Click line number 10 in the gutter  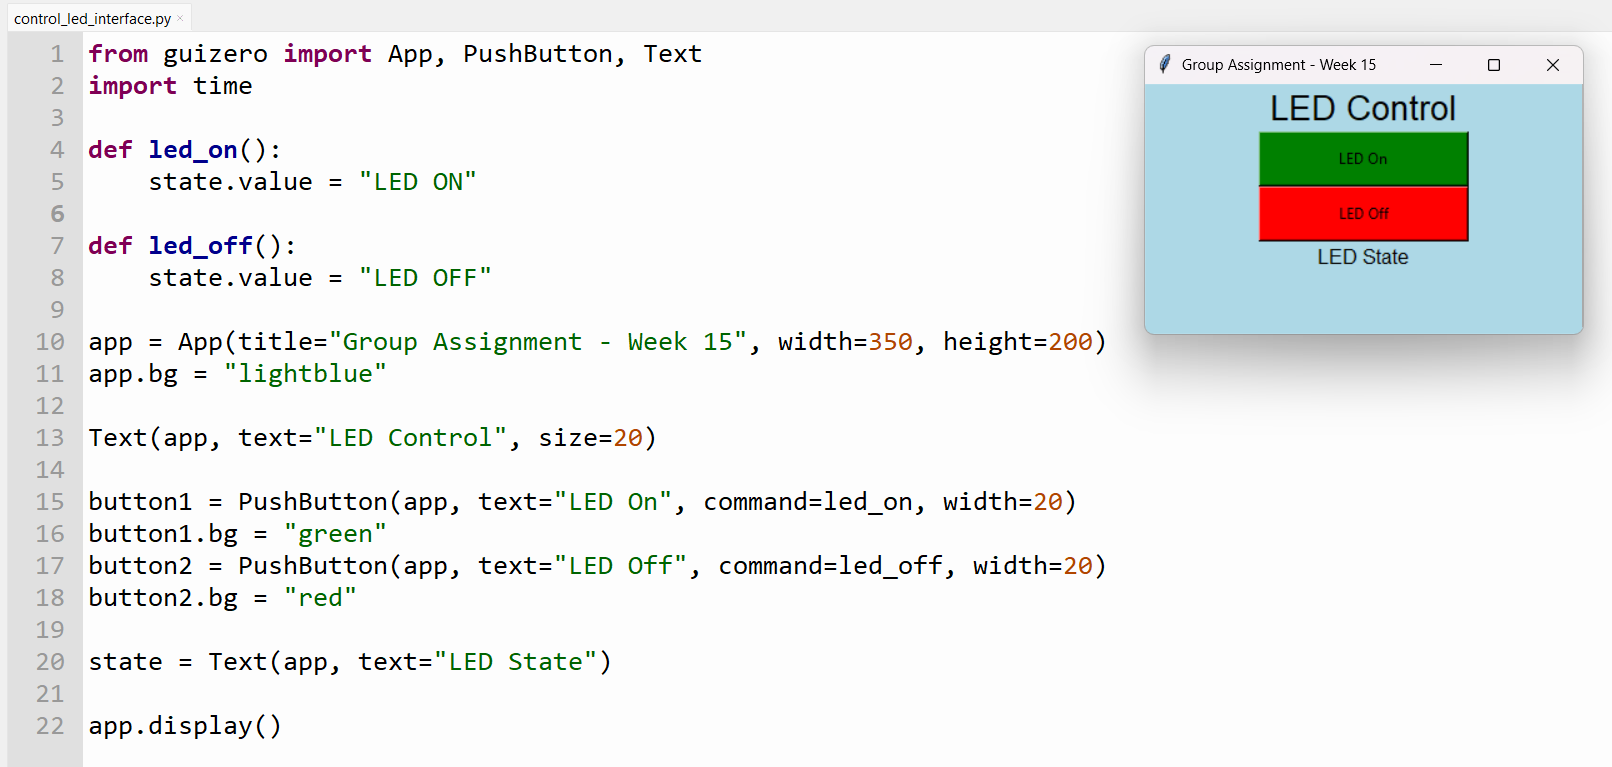click(50, 342)
